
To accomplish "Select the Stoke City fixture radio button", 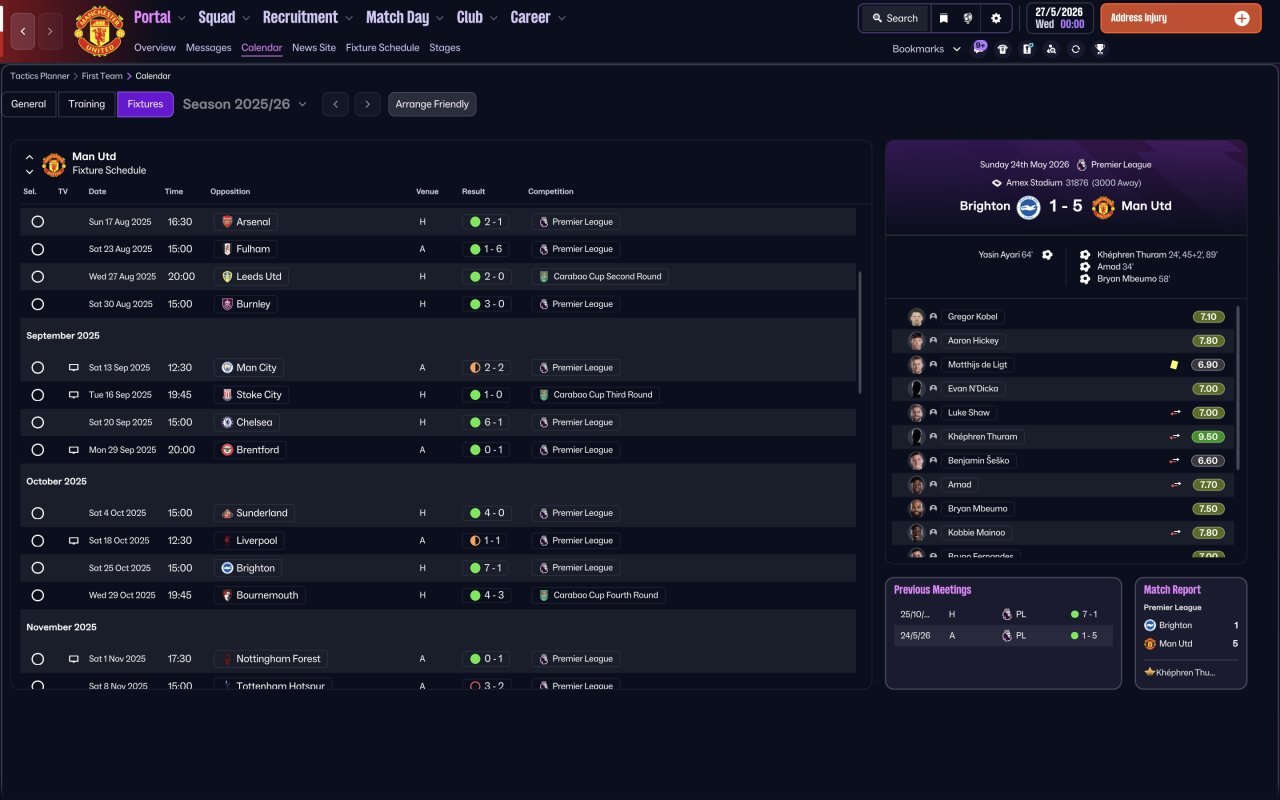I will tap(38, 395).
